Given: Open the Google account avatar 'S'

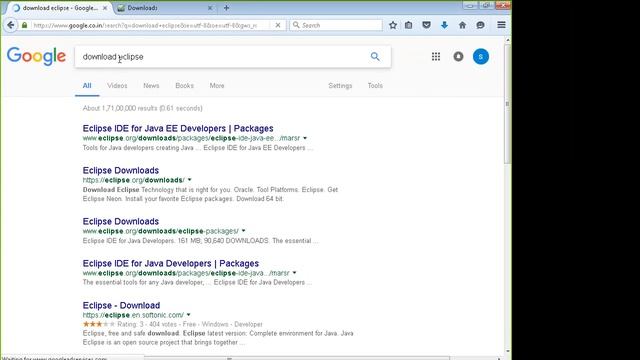Looking at the screenshot, I should (481, 57).
